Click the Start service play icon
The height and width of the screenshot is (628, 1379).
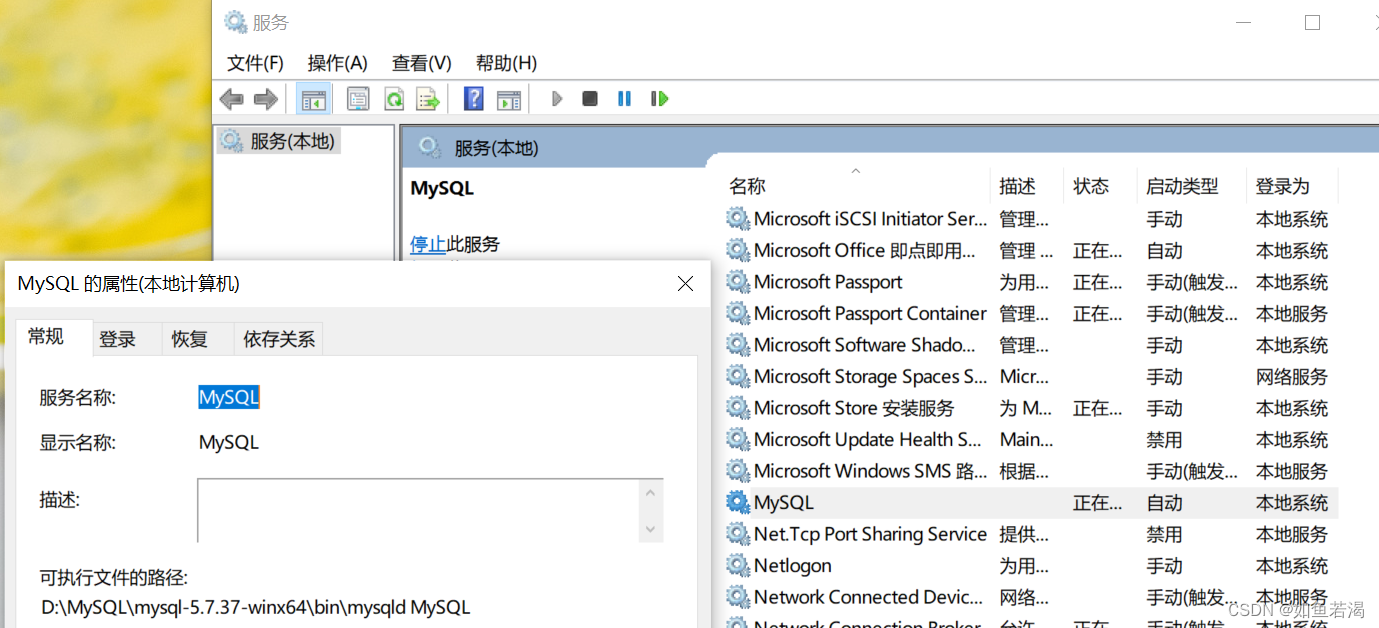[557, 99]
